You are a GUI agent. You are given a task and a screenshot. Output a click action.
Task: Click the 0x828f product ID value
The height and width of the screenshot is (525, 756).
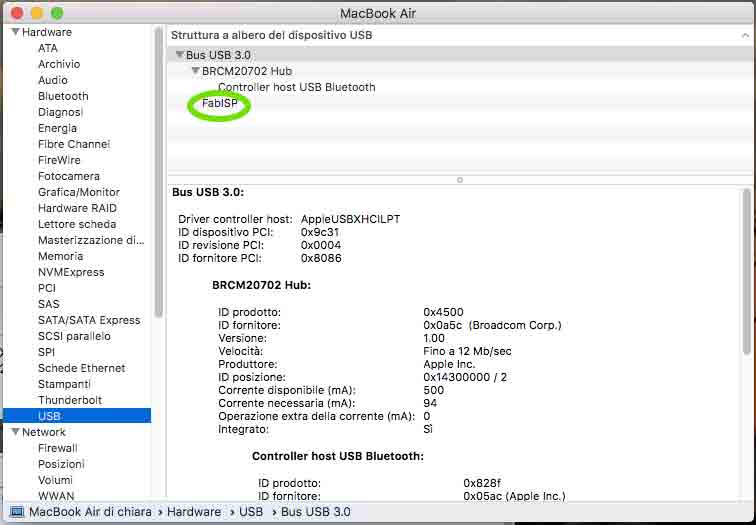click(x=482, y=483)
